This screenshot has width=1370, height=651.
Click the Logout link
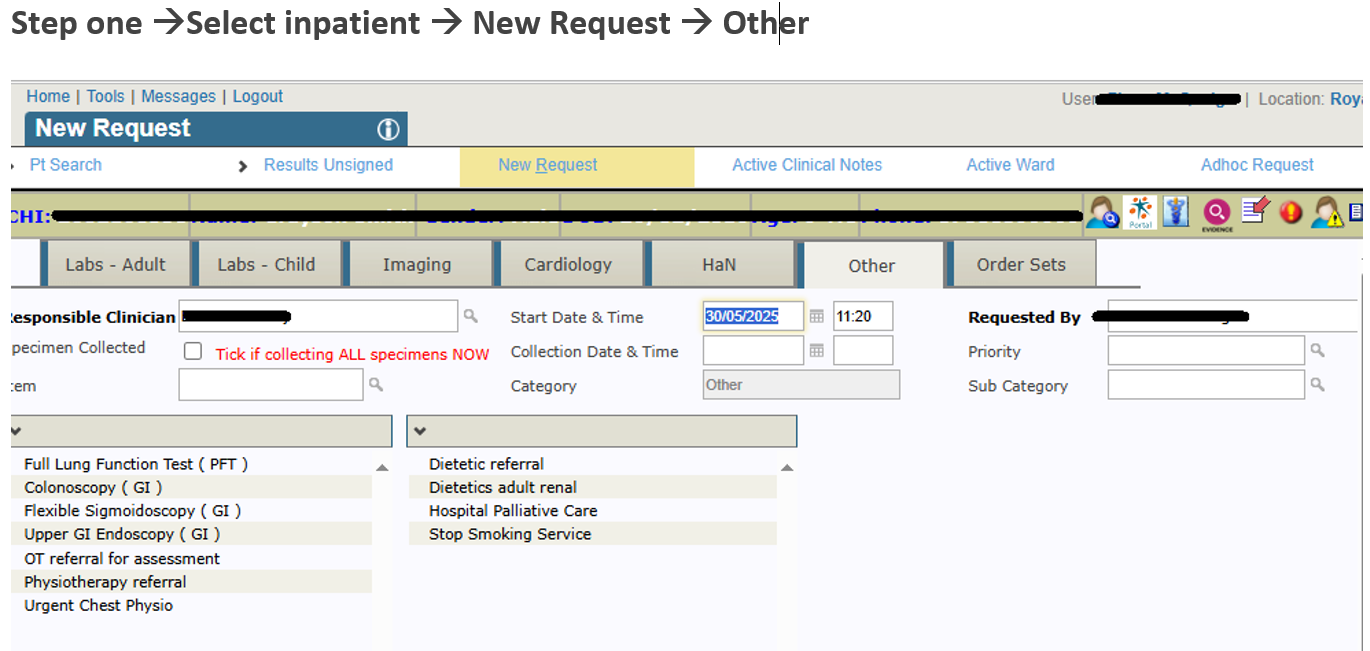click(258, 96)
